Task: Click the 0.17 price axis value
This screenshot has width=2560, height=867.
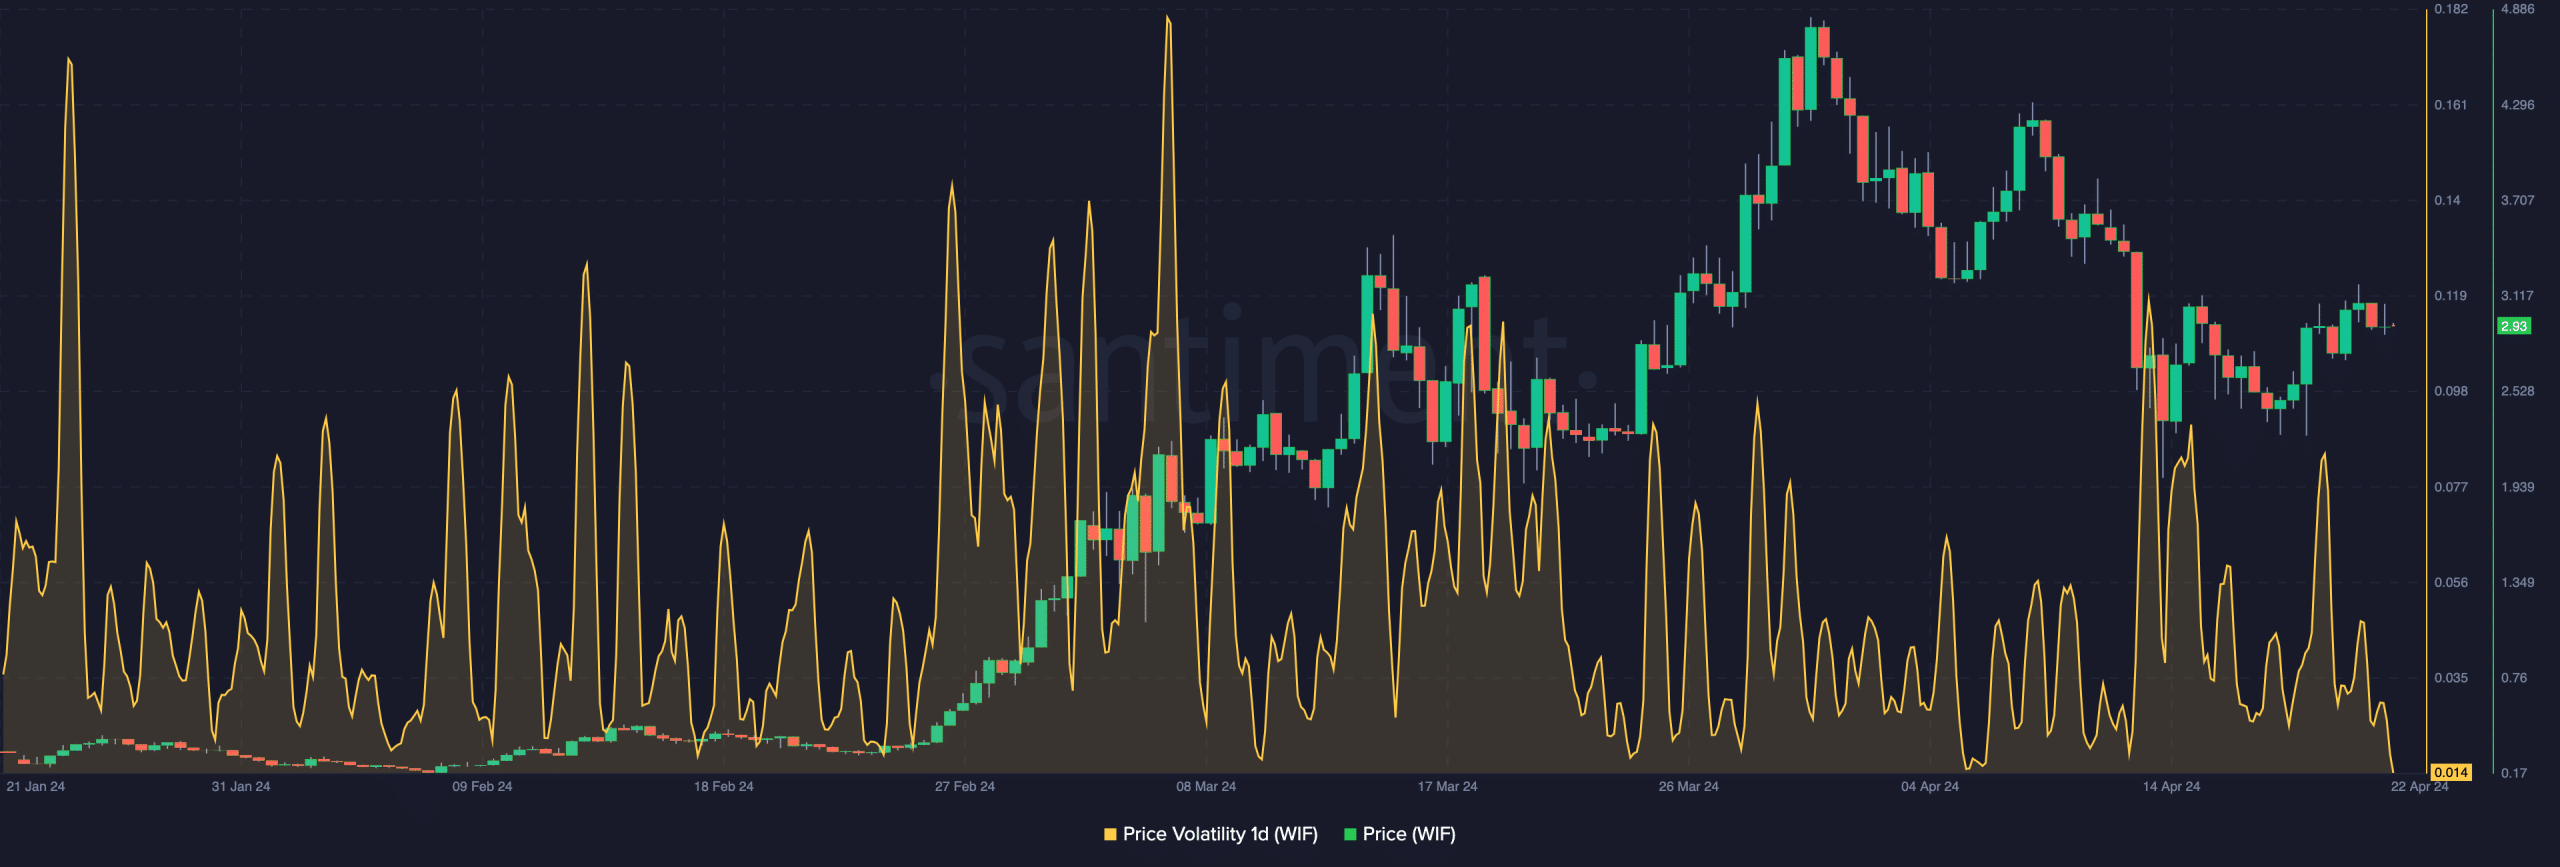Action: click(2514, 773)
